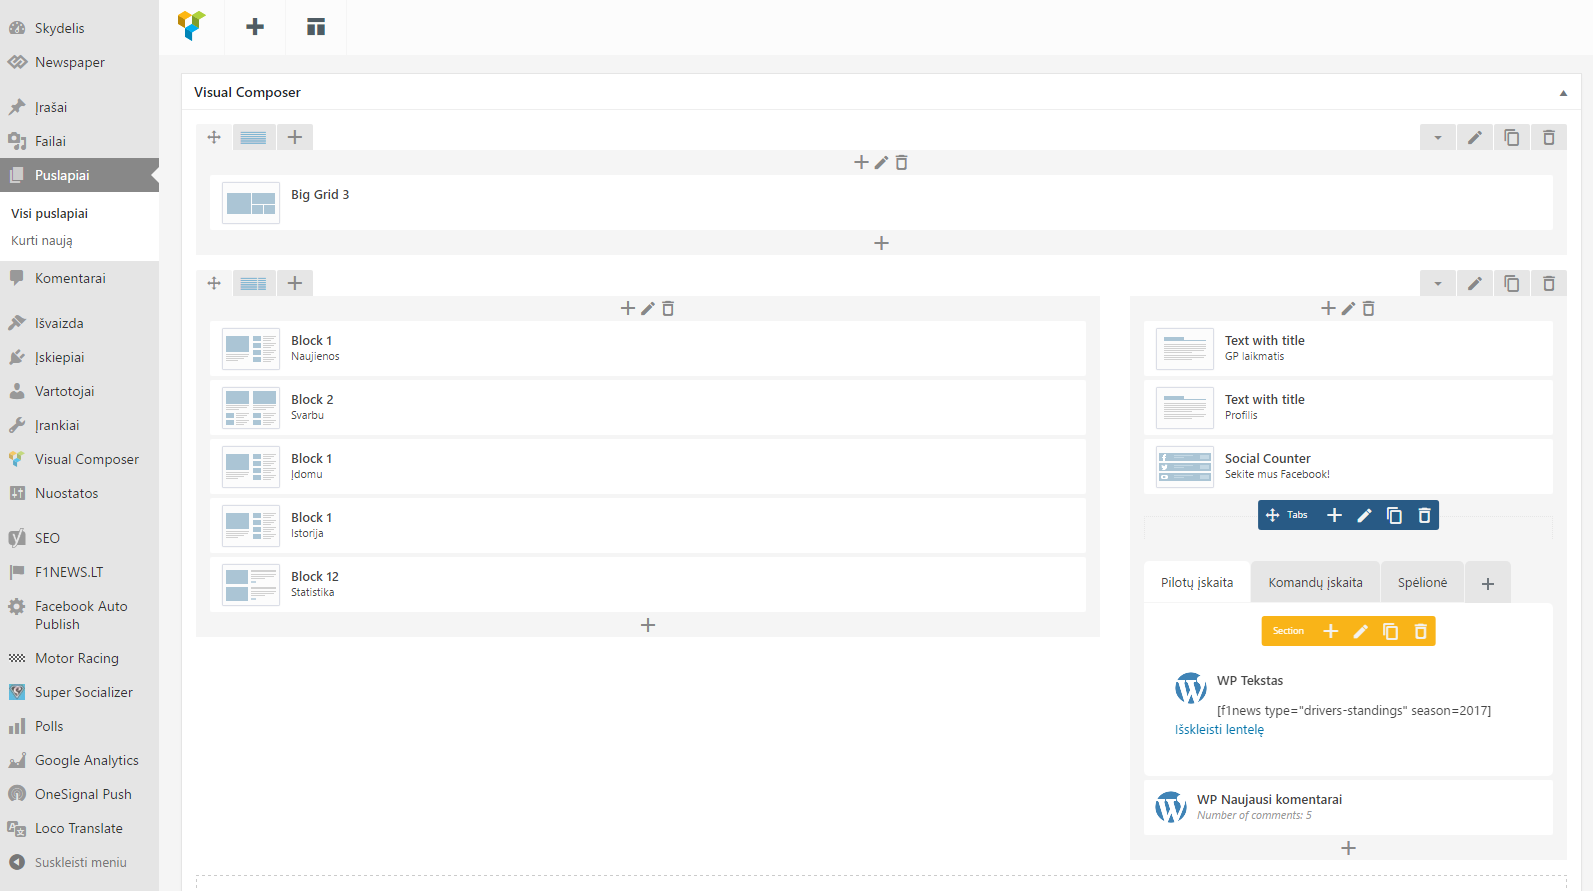This screenshot has width=1593, height=891.
Task: Append element below Big Grid 3
Action: (881, 243)
